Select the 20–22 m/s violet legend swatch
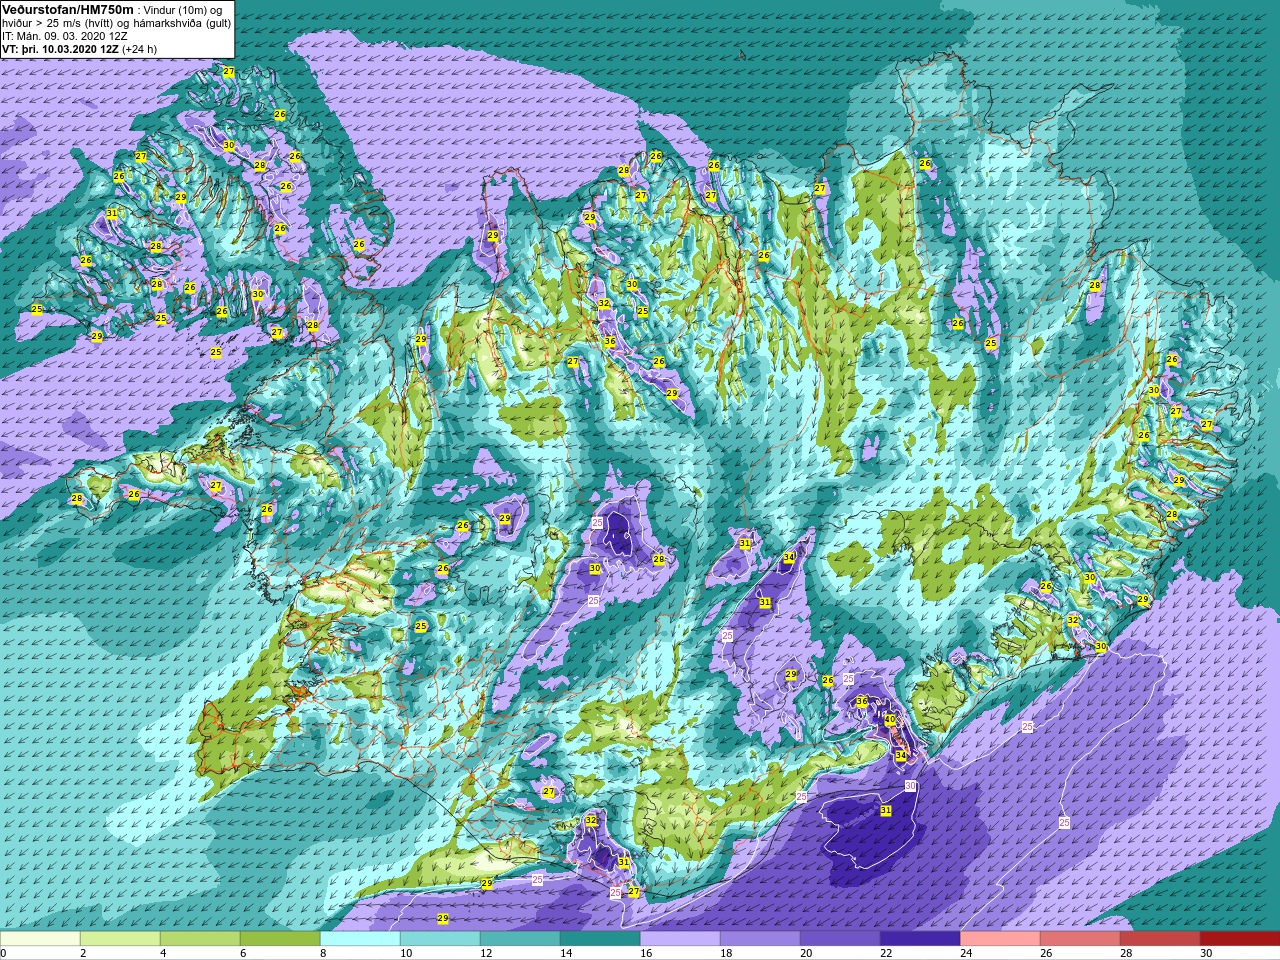This screenshot has width=1280, height=960. 840,938
